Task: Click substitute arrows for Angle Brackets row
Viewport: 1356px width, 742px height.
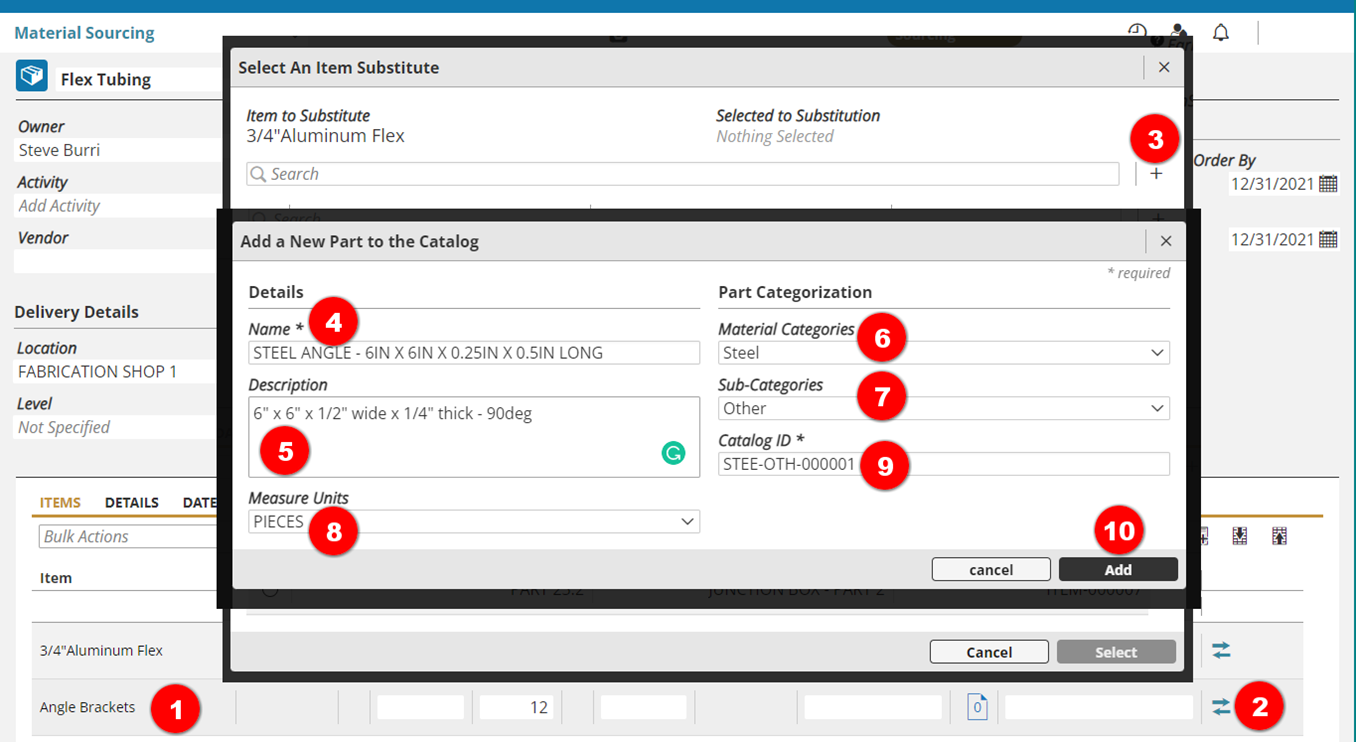Action: 1221,707
